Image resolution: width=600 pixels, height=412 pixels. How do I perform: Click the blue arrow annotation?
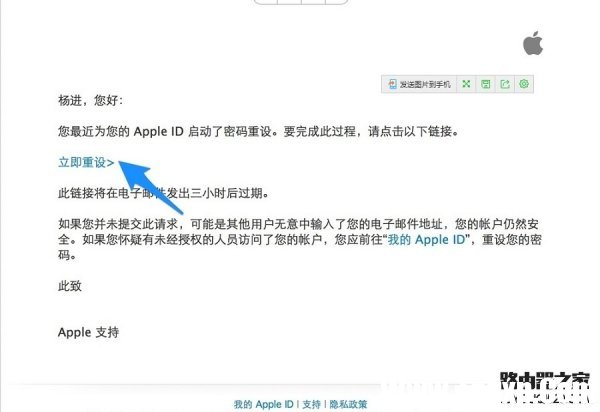(149, 186)
